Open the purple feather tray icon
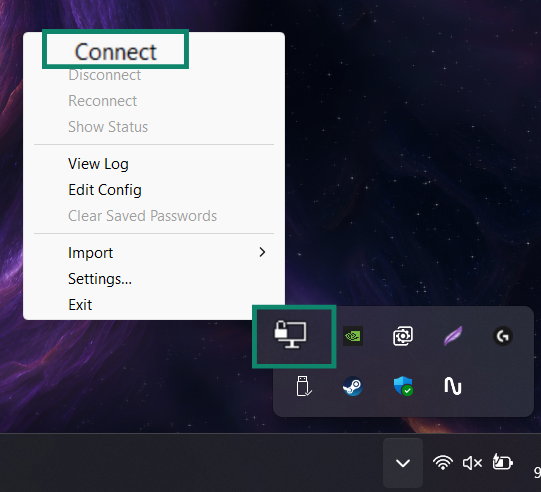Image resolution: width=541 pixels, height=492 pixels. [x=453, y=336]
